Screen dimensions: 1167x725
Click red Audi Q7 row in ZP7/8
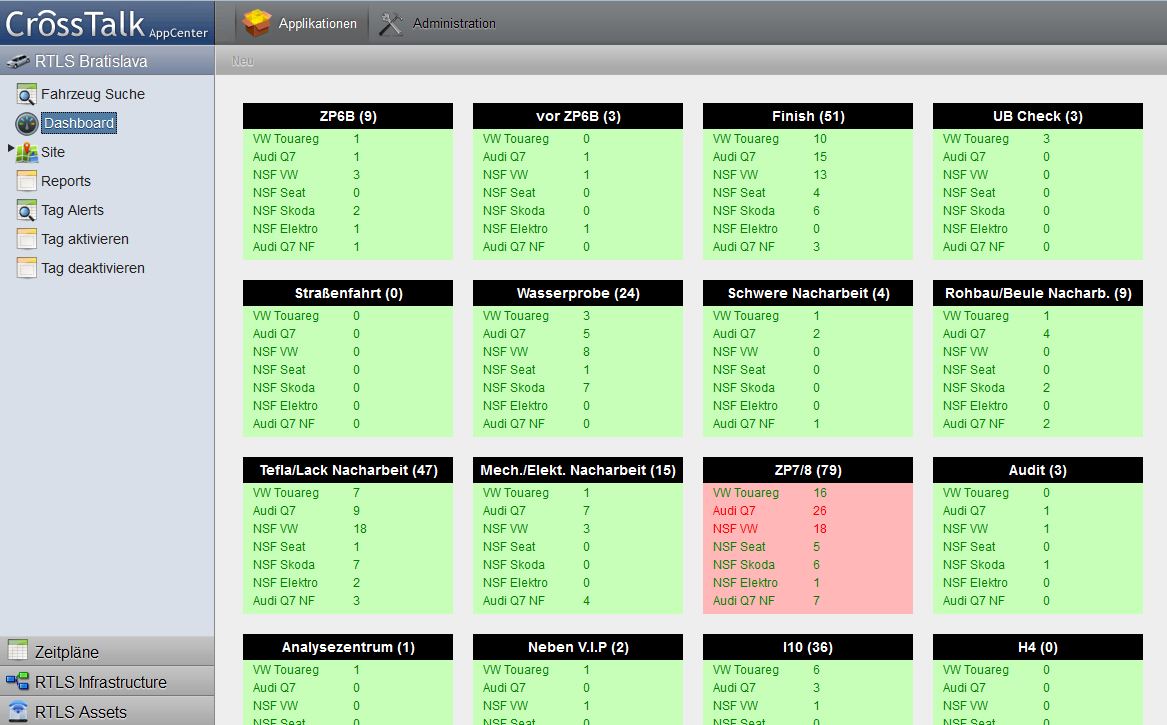[808, 511]
